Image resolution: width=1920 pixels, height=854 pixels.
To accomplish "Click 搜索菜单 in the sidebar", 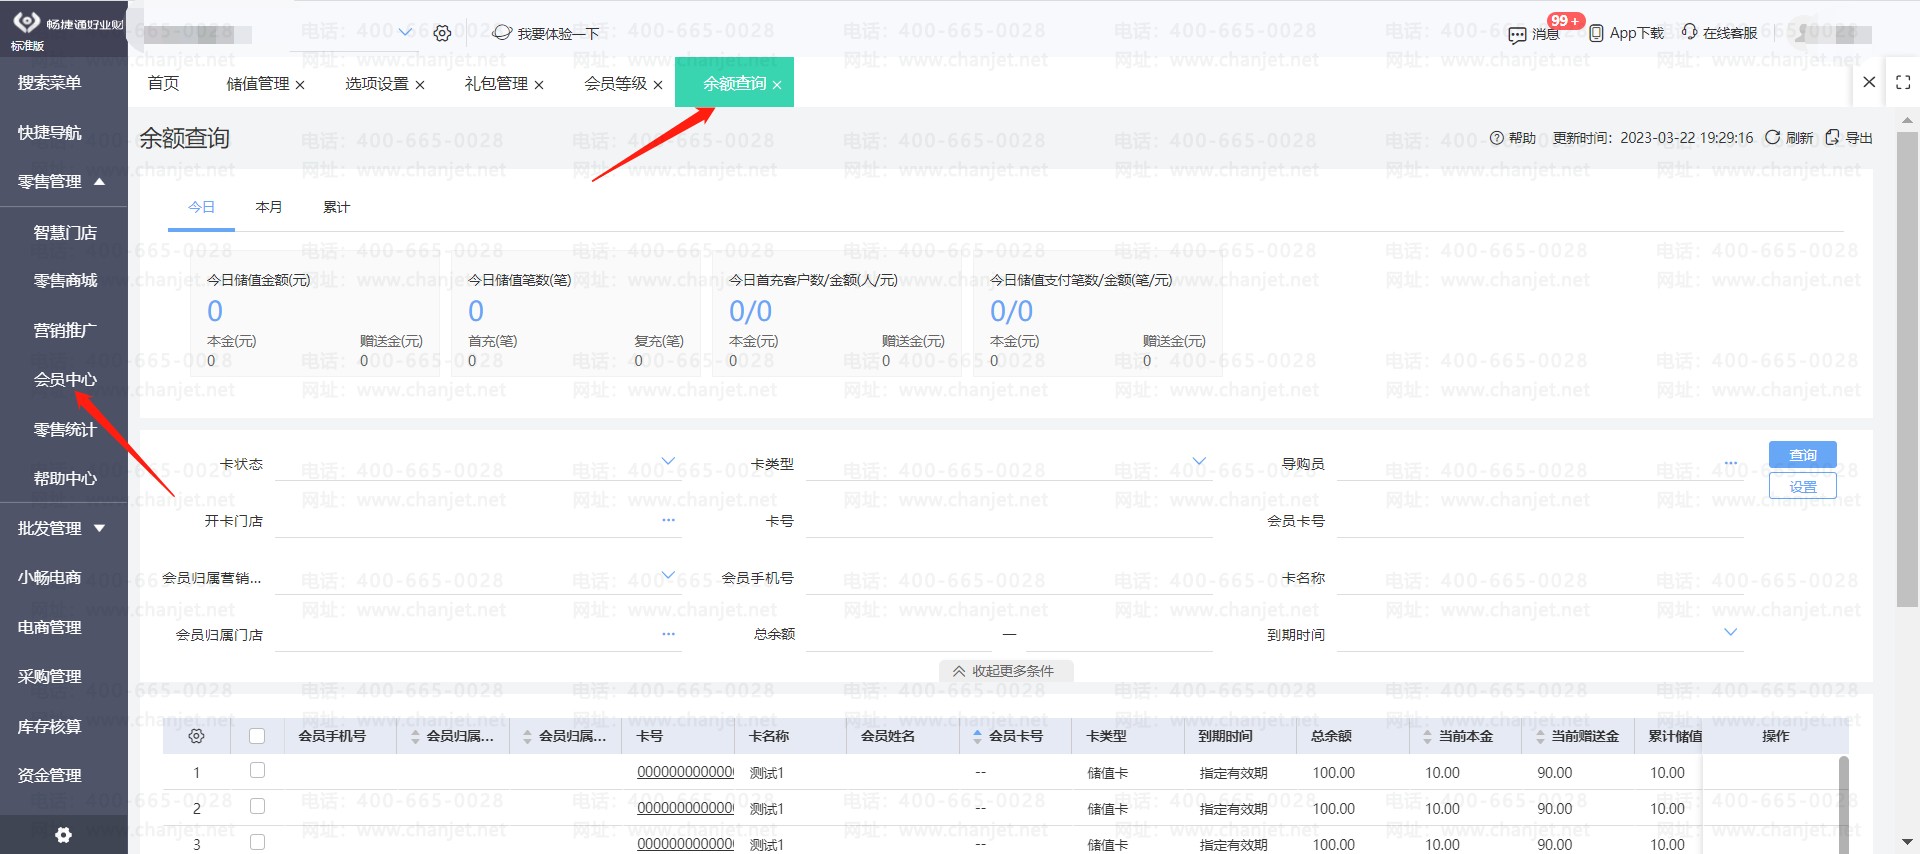I will [x=49, y=83].
